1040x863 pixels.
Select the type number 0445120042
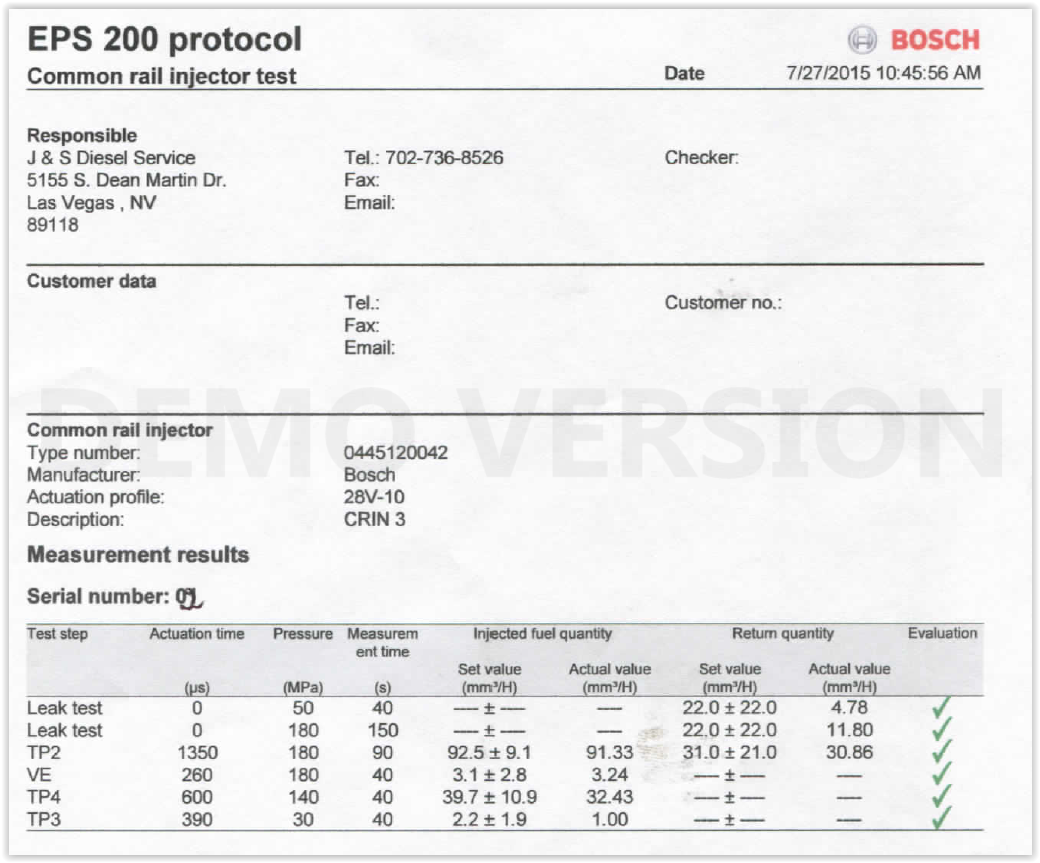(395, 453)
